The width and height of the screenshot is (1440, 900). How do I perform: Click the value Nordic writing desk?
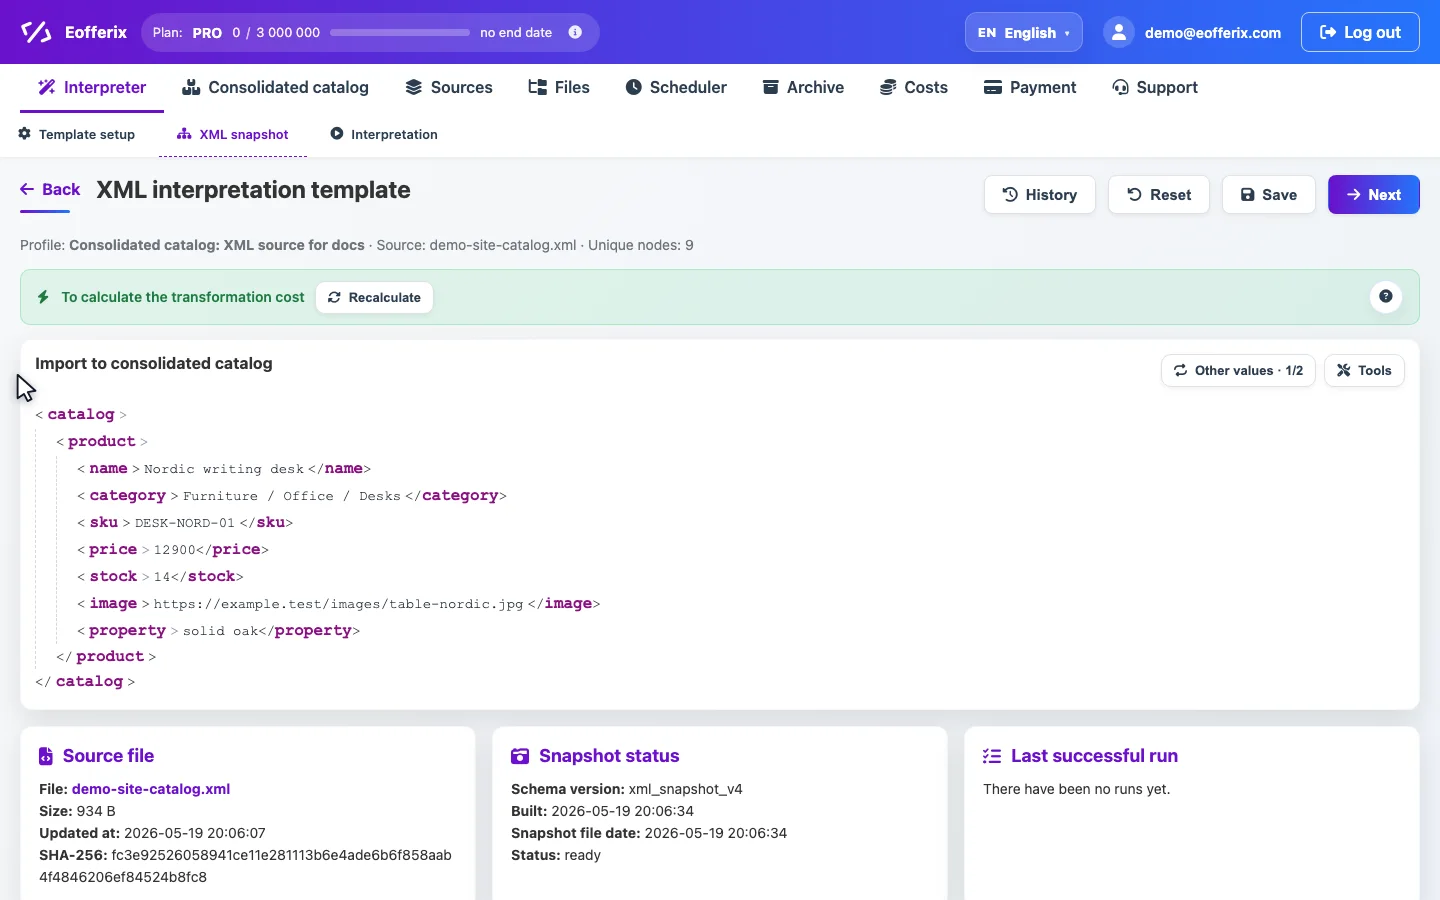click(x=224, y=469)
